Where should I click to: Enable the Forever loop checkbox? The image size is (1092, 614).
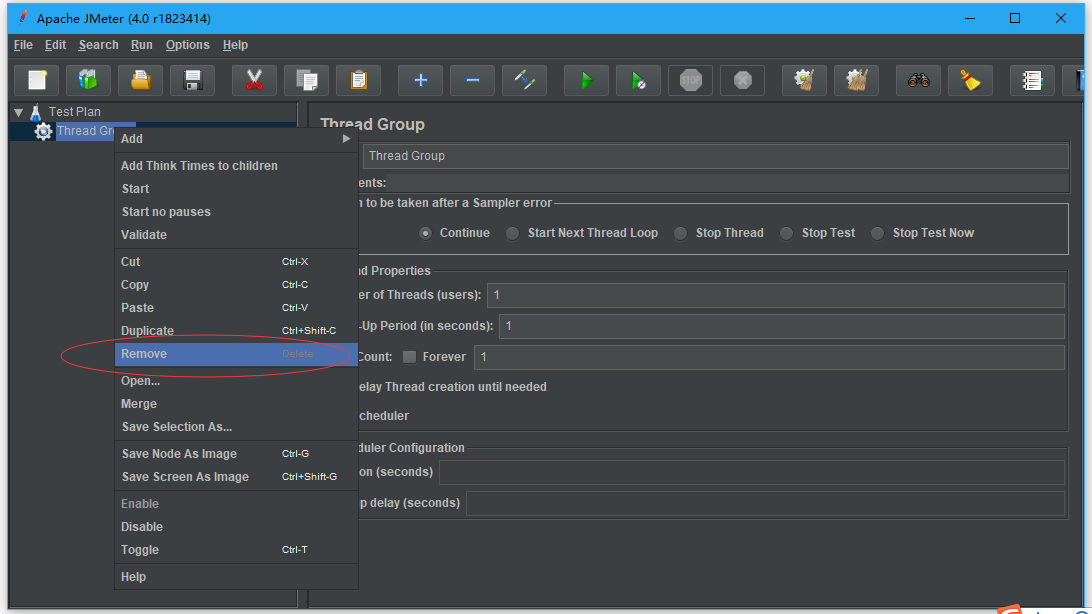click(x=410, y=357)
